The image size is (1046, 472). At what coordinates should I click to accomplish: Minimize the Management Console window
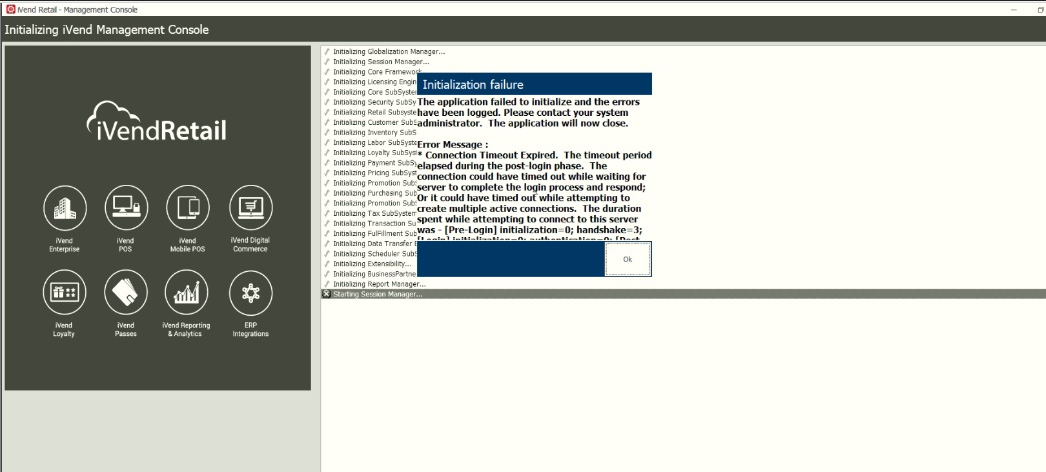[1014, 9]
